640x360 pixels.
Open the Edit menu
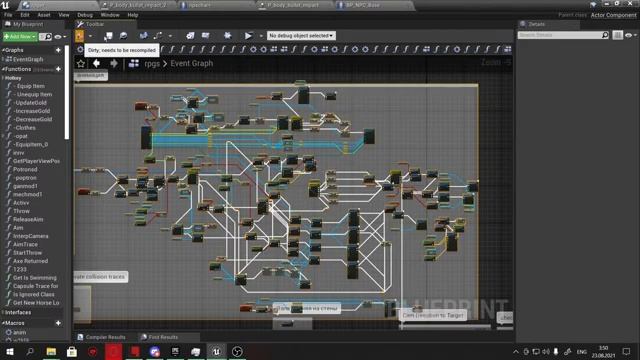pyautogui.click(x=25, y=15)
